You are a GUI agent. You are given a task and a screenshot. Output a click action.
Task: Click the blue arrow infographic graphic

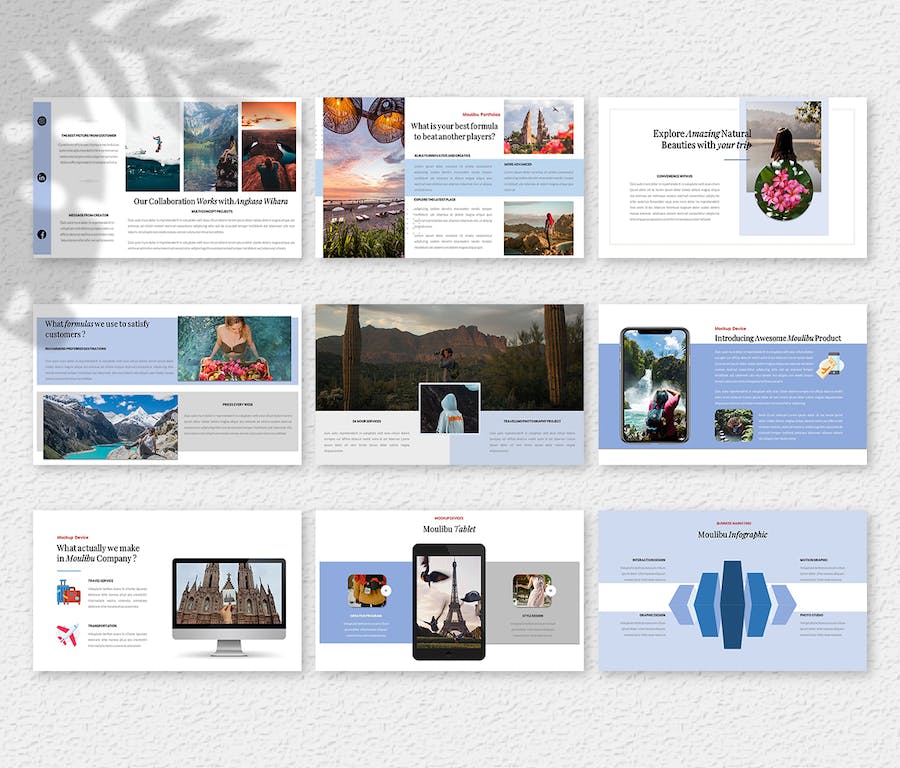pyautogui.click(x=732, y=604)
